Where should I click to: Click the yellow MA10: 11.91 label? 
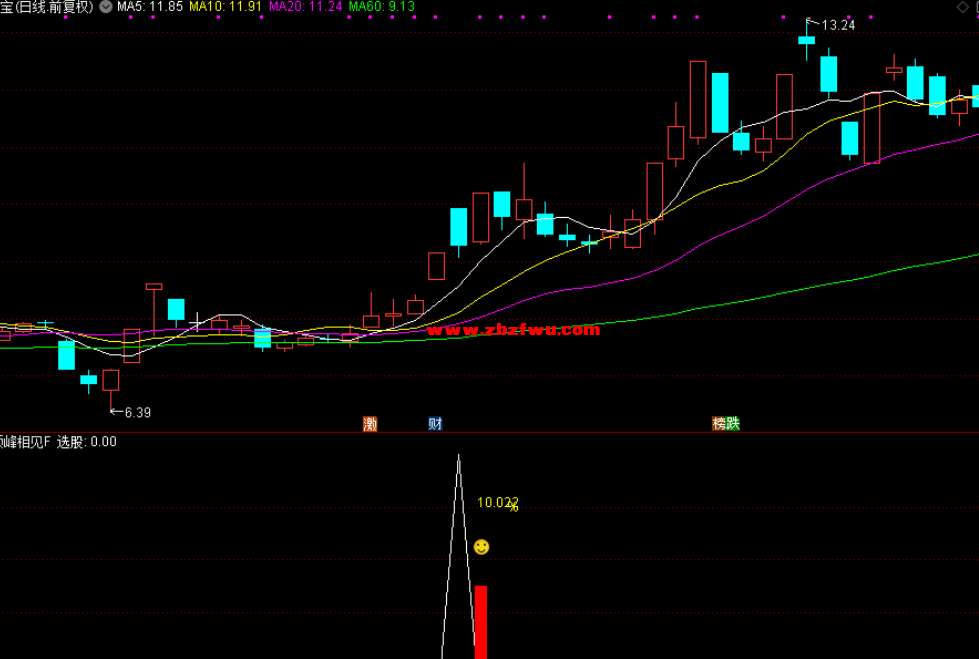(x=225, y=7)
